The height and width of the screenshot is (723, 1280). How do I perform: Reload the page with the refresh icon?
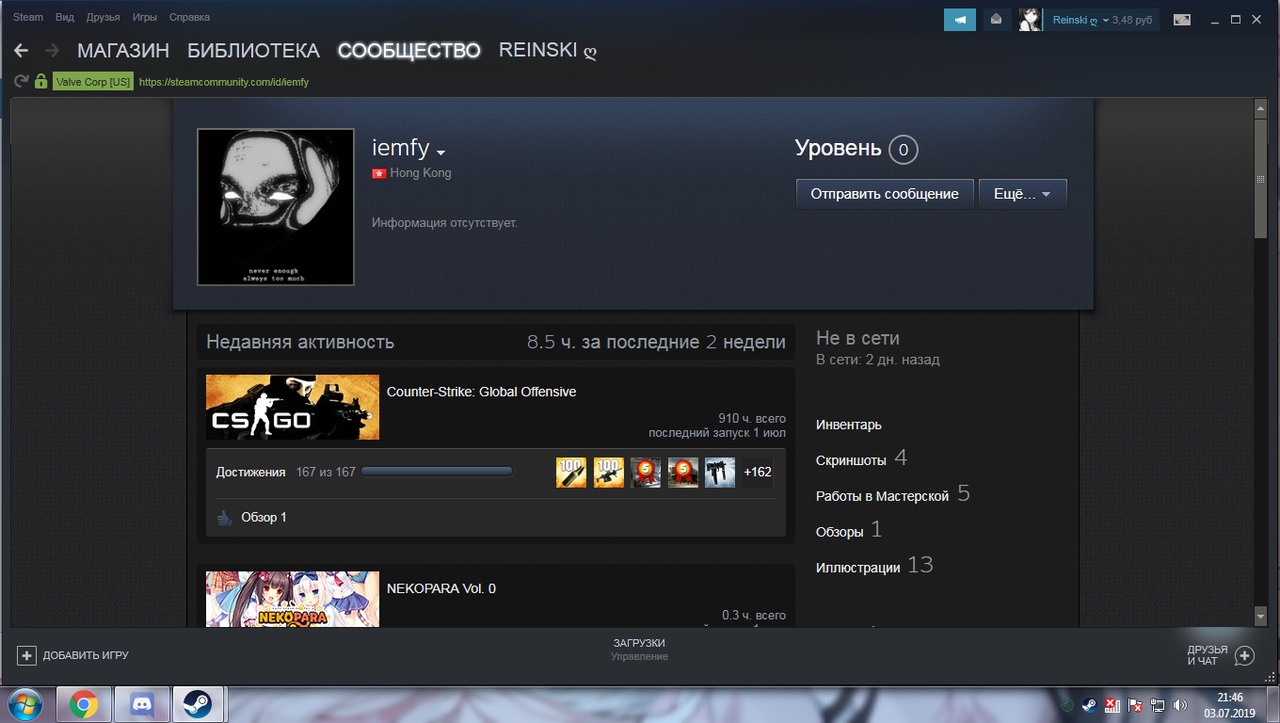21,81
